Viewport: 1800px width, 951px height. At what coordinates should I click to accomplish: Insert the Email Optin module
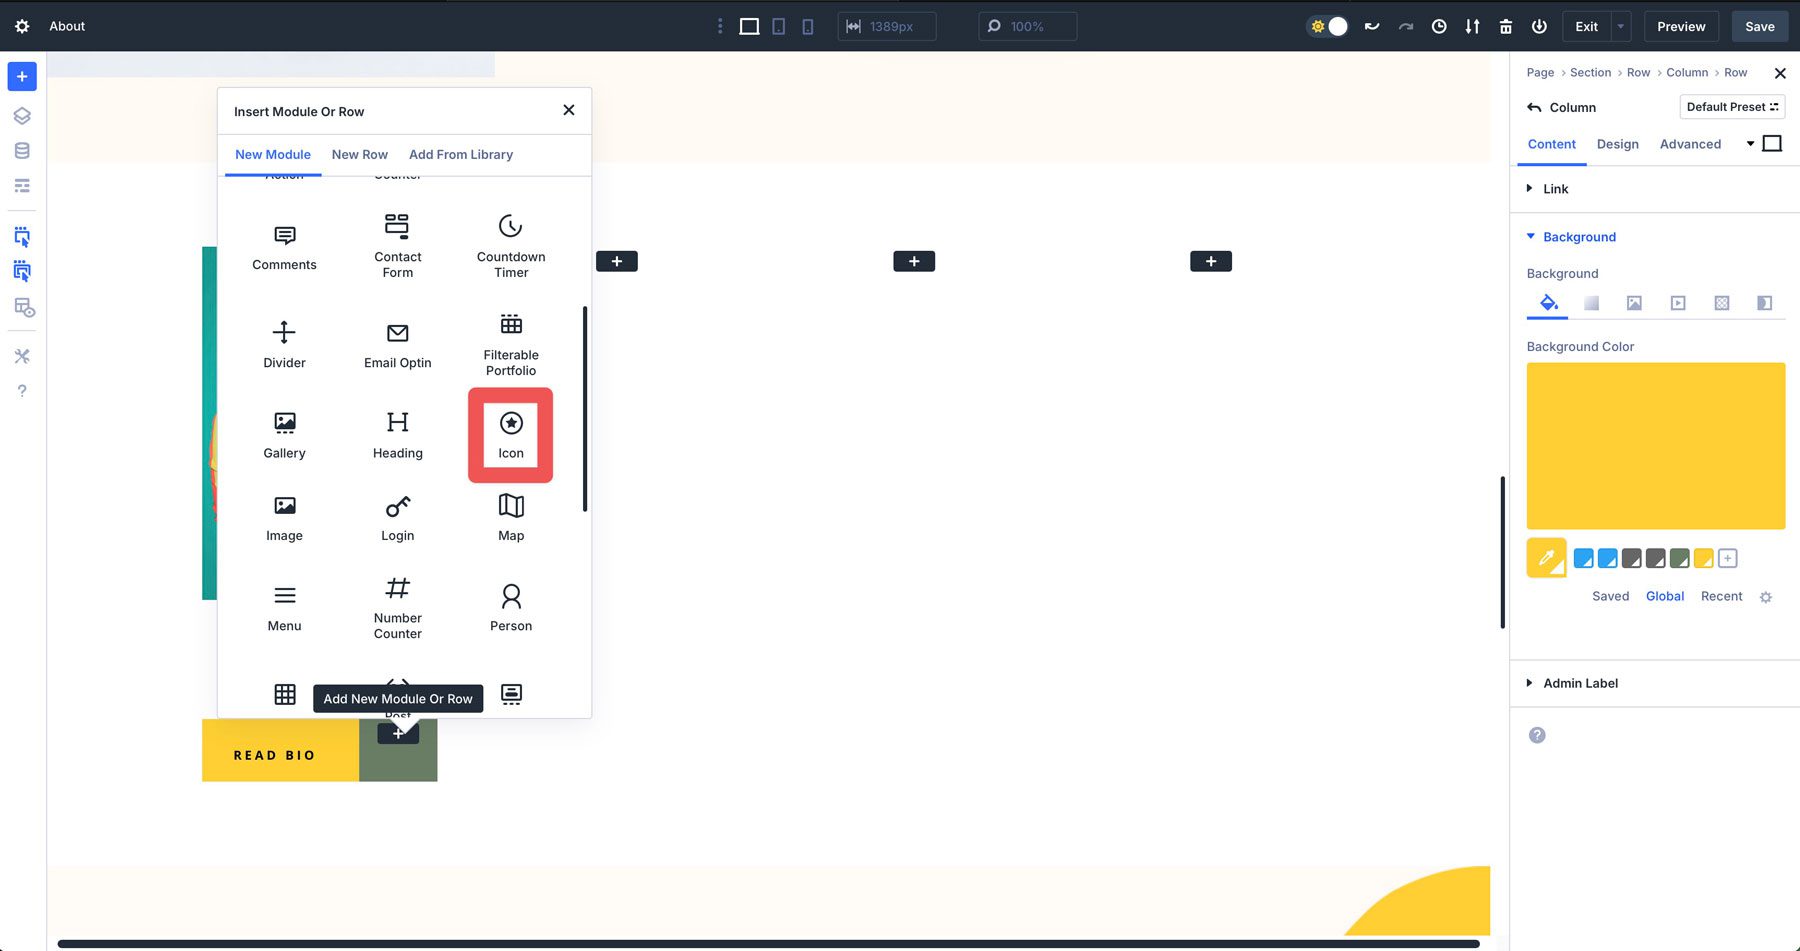[397, 343]
